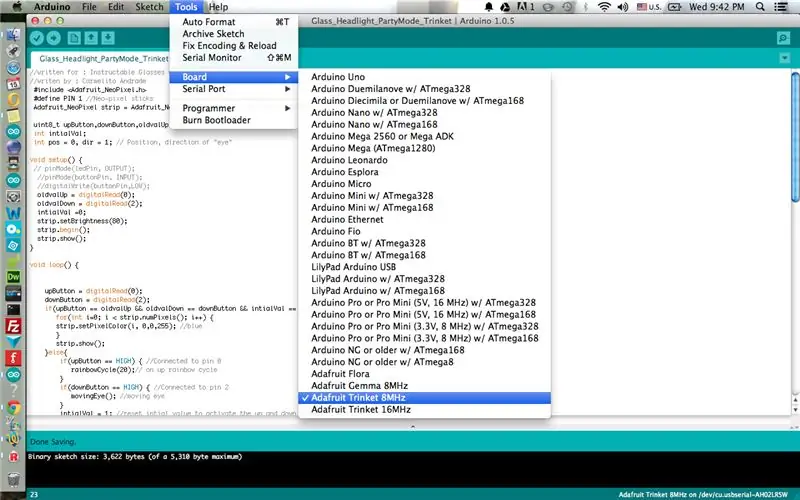Viewport: 800px width, 500px height.
Task: Click the Save sketch down-arrow icon
Action: pos(108,38)
